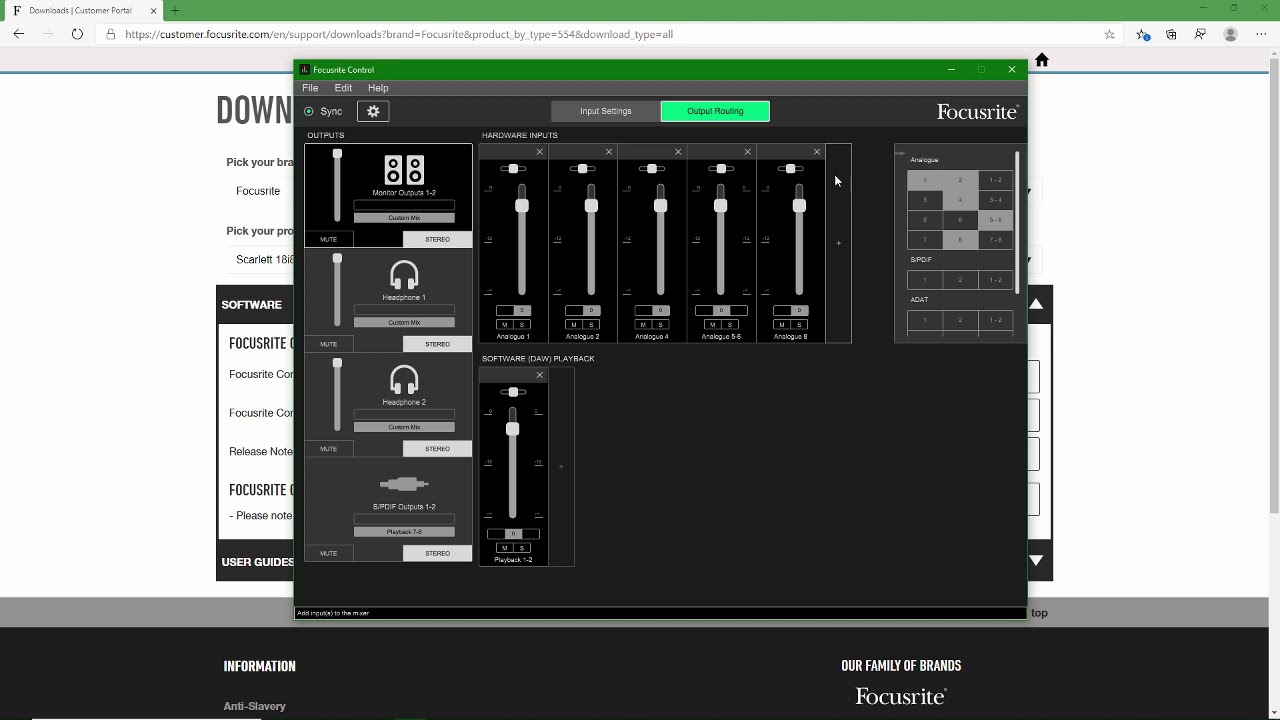
Task: Open a new browser tab
Action: [x=175, y=10]
